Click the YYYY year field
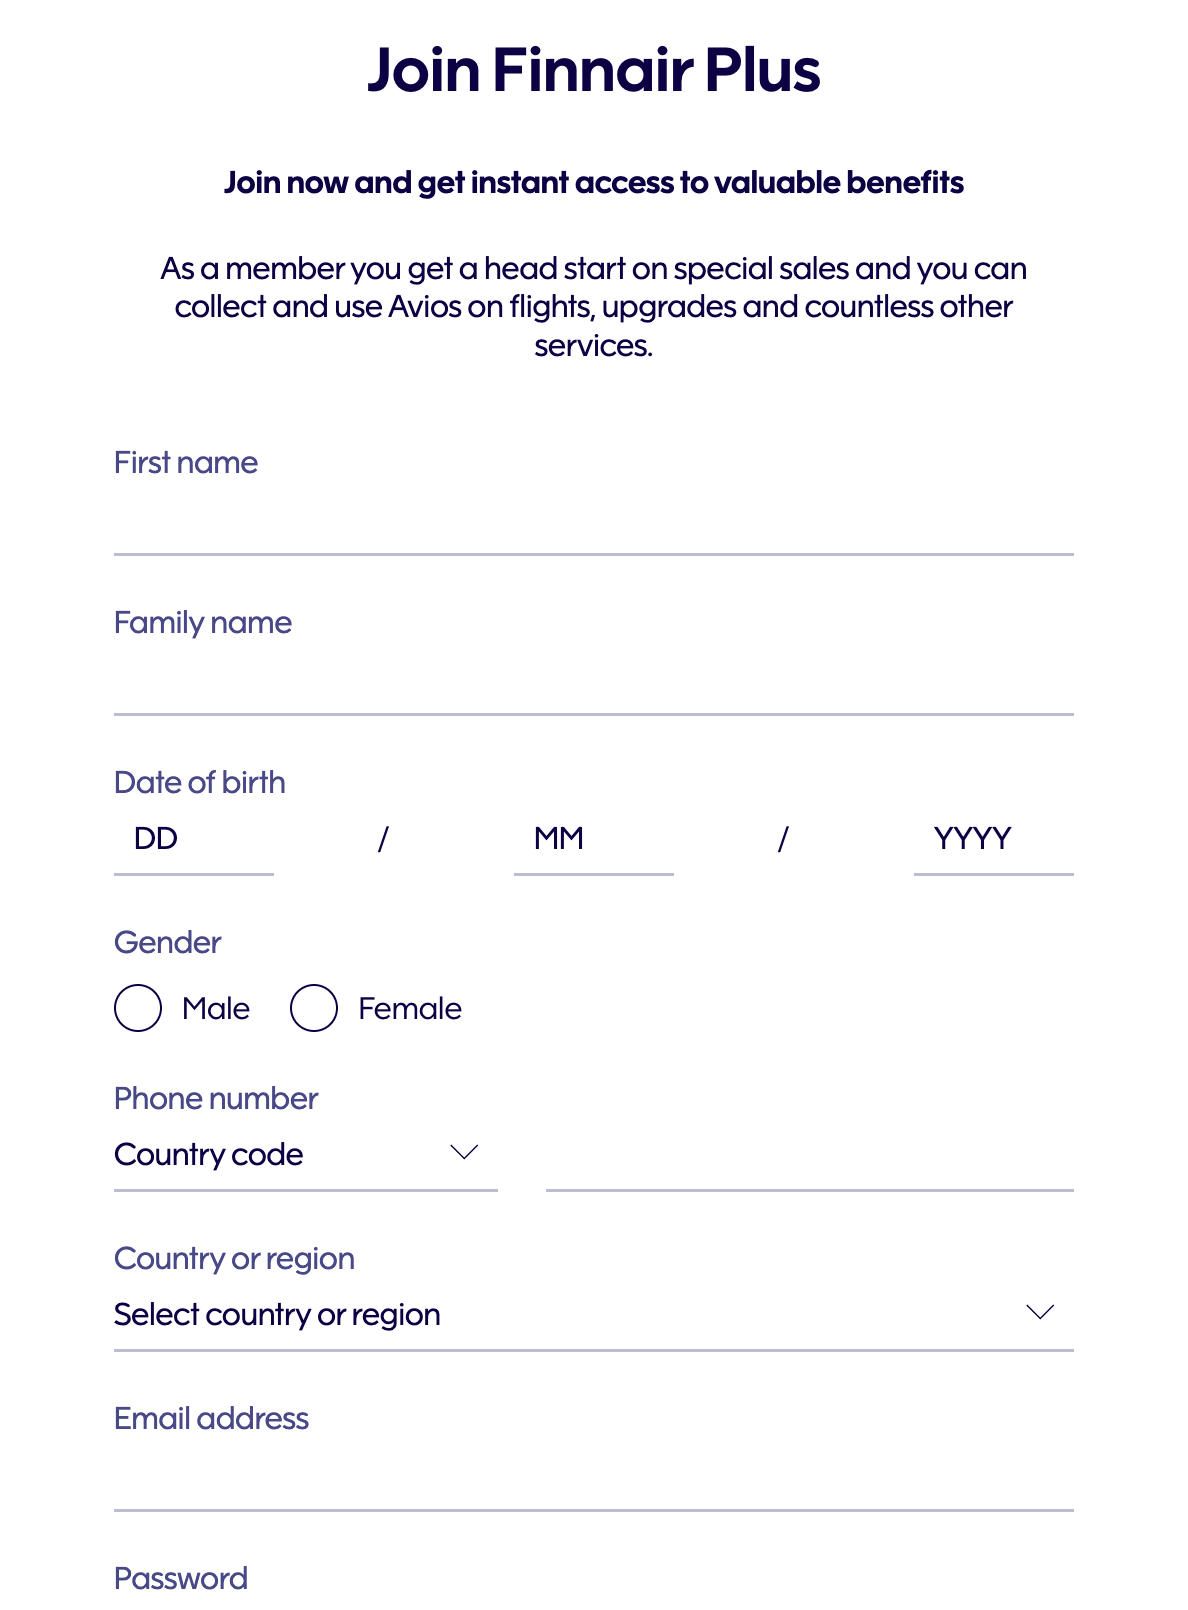Viewport: 1188px width, 1610px height. pyautogui.click(x=993, y=840)
